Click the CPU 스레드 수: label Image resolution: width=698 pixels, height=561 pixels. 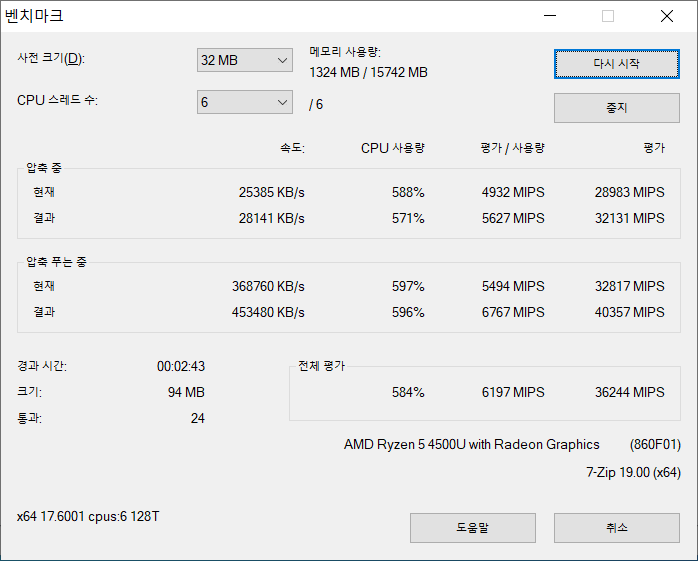tap(57, 100)
